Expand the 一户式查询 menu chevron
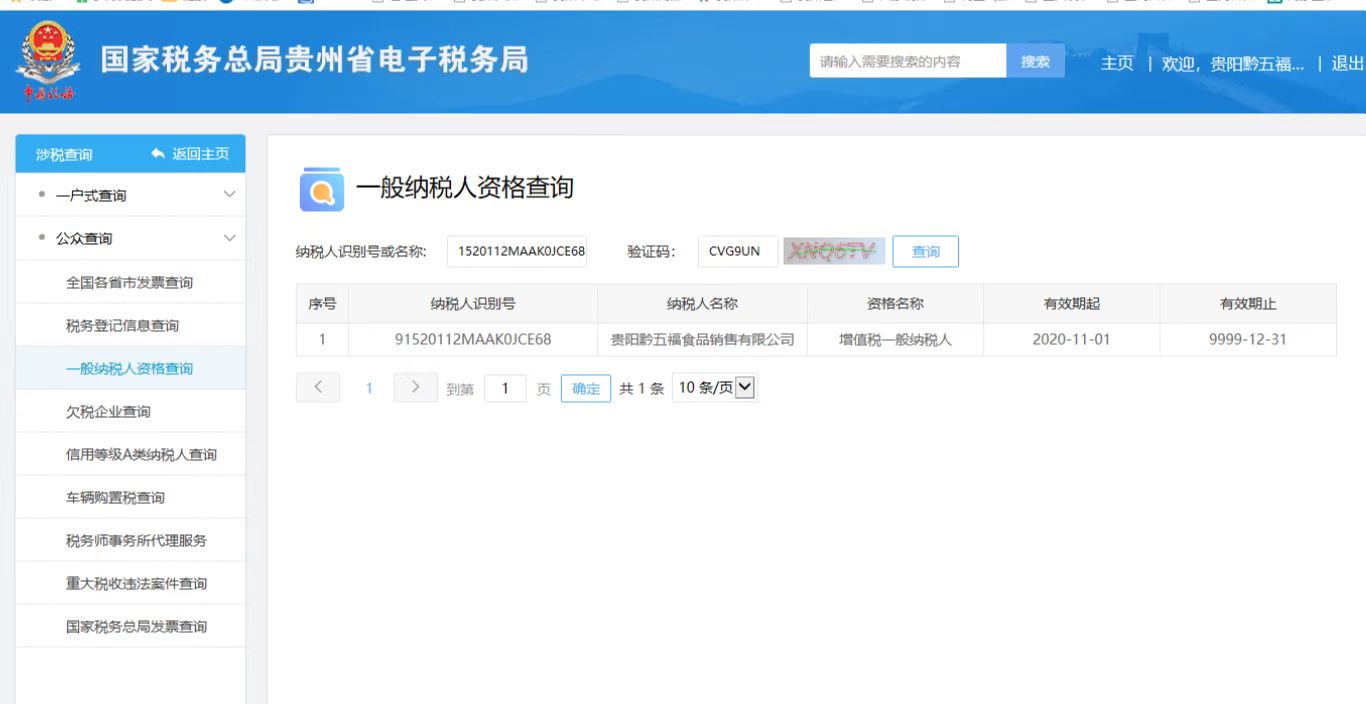This screenshot has height=704, width=1366. pos(229,195)
